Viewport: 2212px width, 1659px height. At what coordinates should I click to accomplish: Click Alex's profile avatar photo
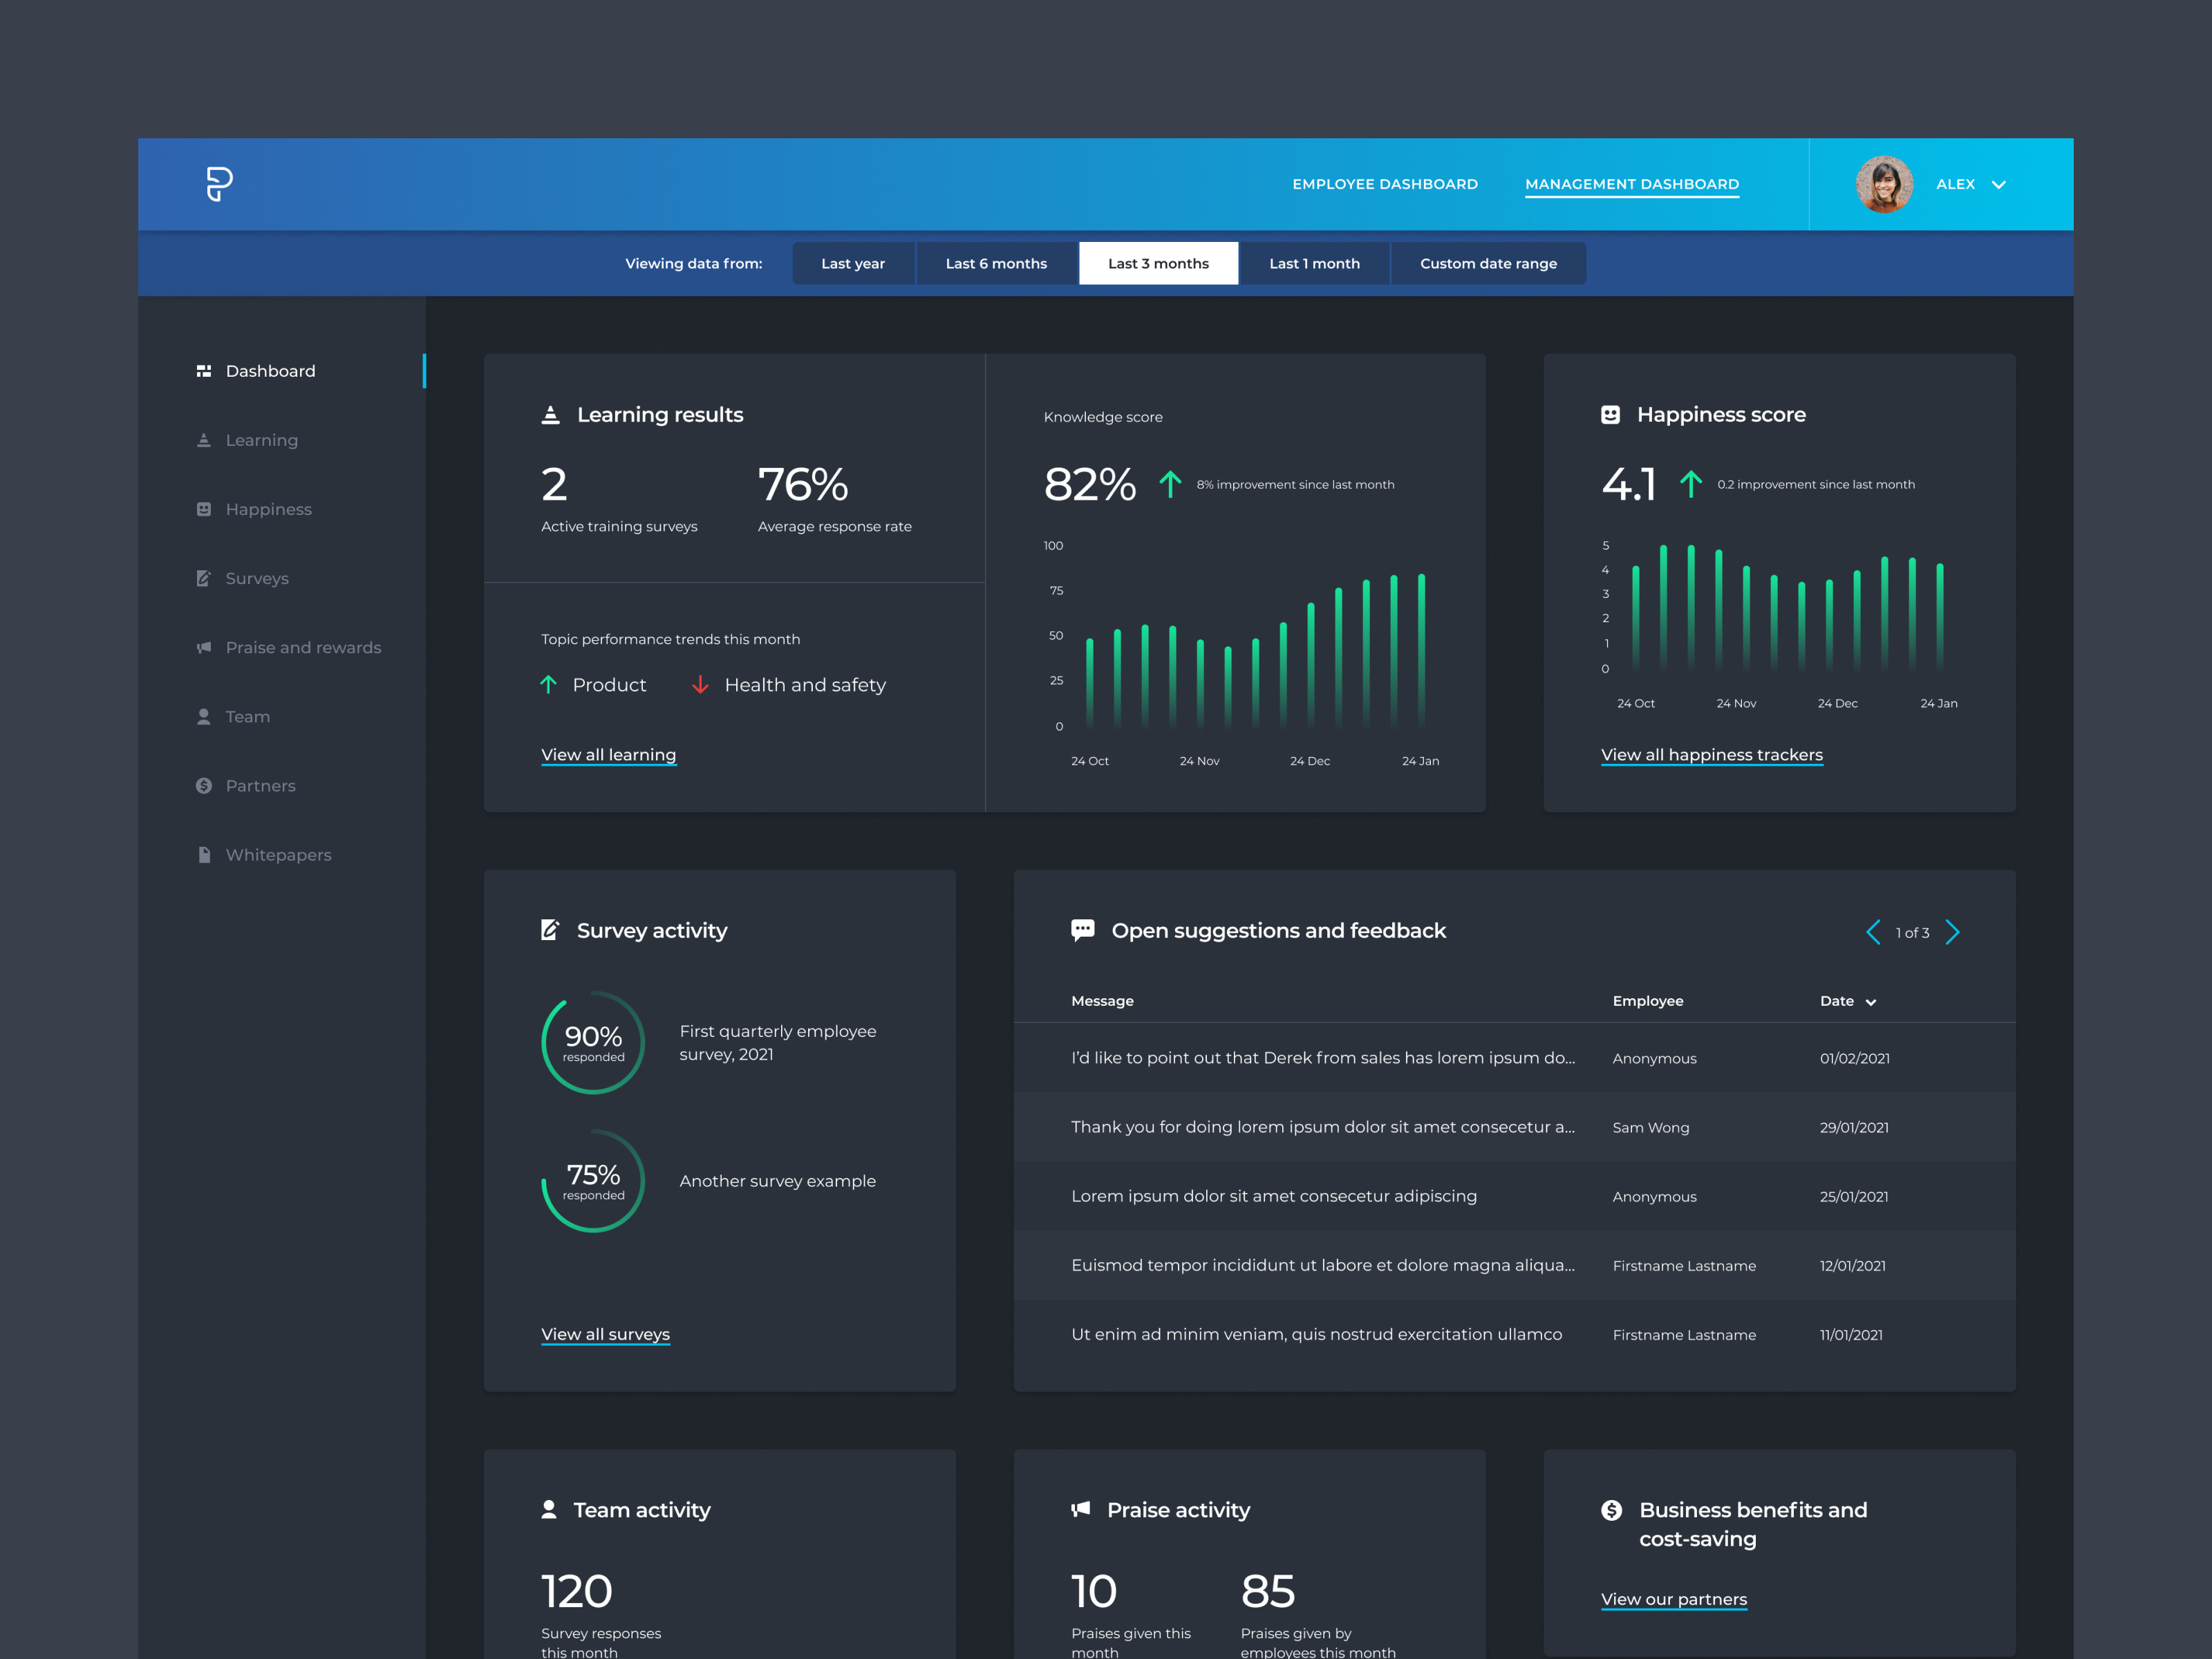[x=1884, y=184]
